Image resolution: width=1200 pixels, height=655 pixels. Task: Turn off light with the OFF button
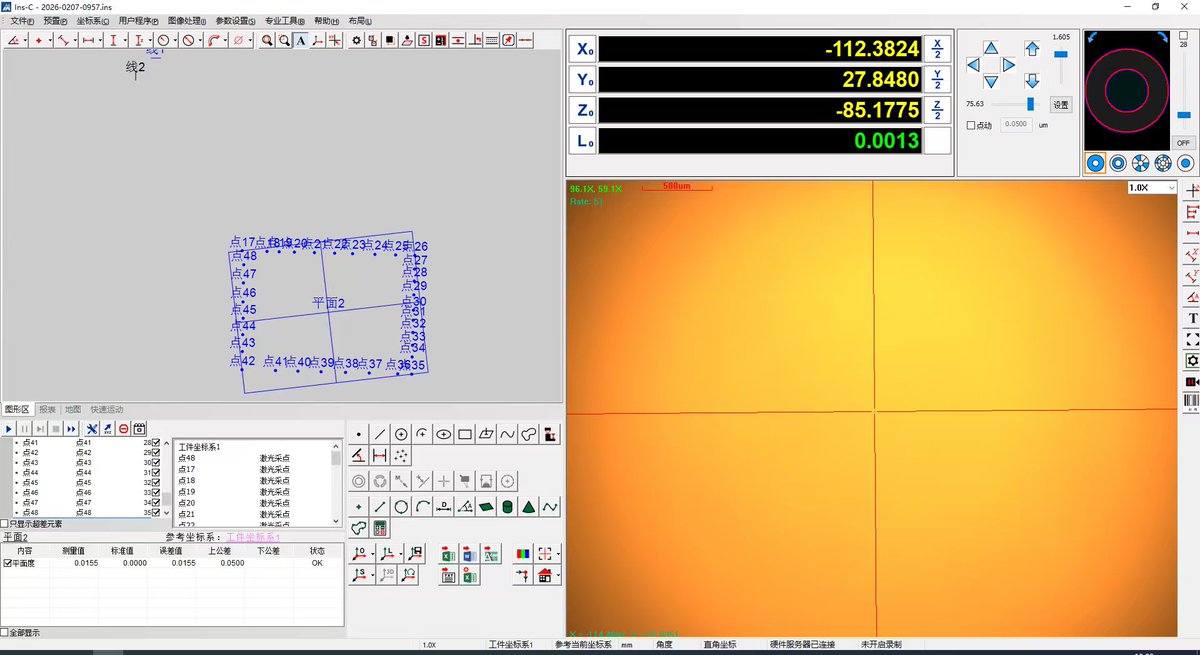[x=1184, y=143]
